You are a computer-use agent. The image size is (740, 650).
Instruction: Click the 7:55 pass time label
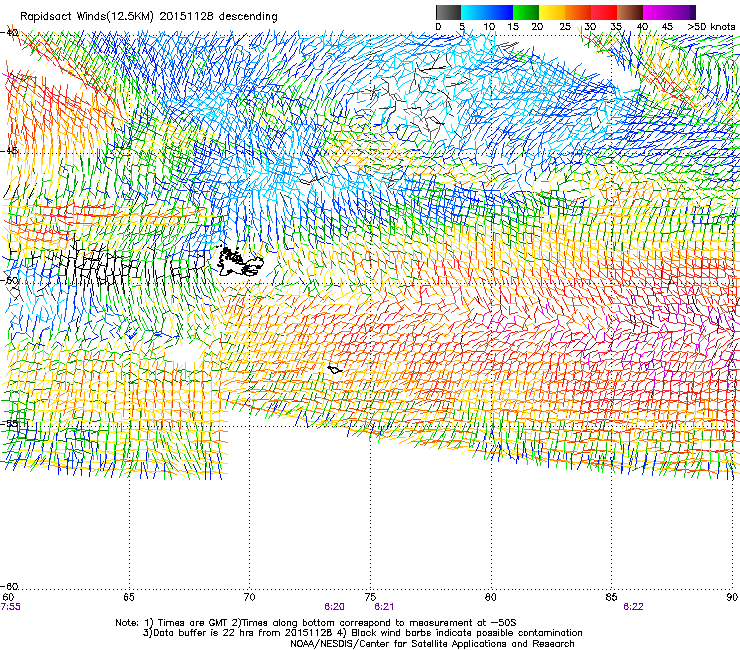(10, 607)
